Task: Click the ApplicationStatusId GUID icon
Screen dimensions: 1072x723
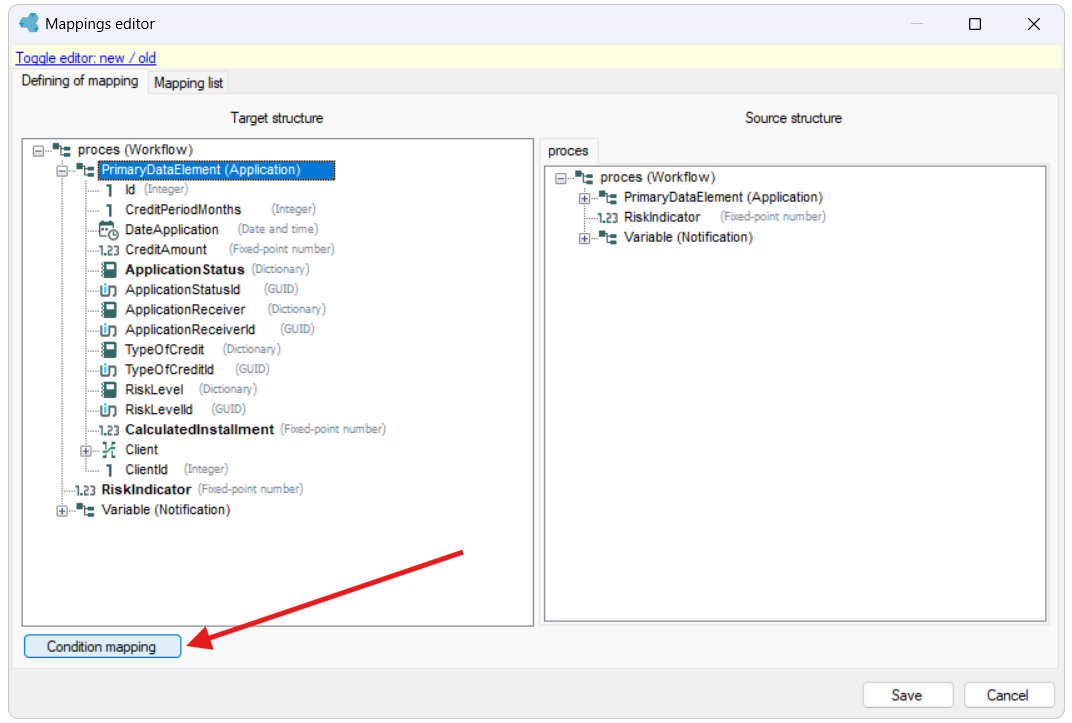Action: 108,290
